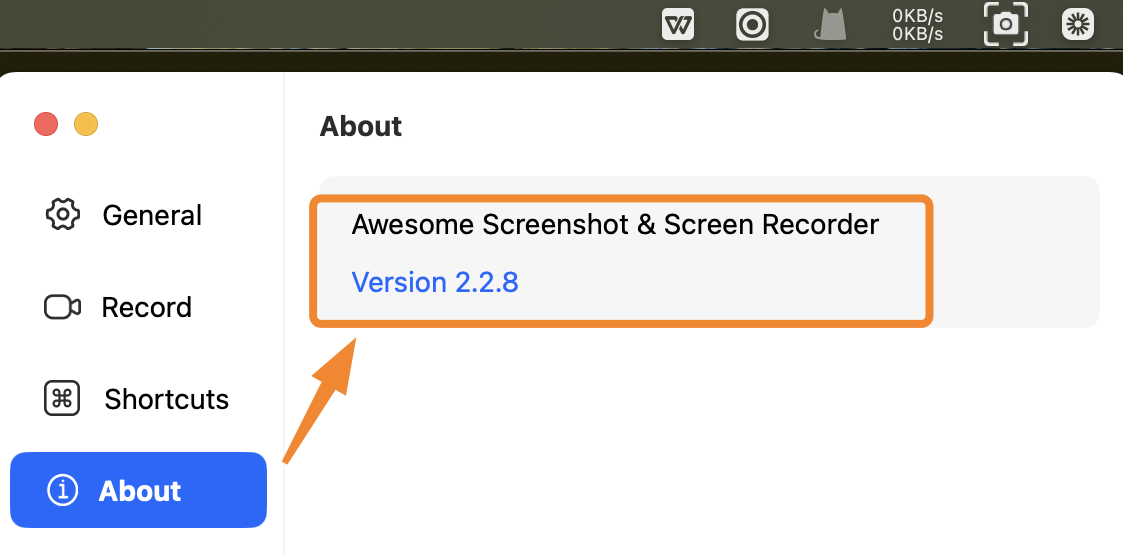Viewport: 1123px width, 556px height.
Task: Click the circular record icon in menu bar
Action: 752,25
